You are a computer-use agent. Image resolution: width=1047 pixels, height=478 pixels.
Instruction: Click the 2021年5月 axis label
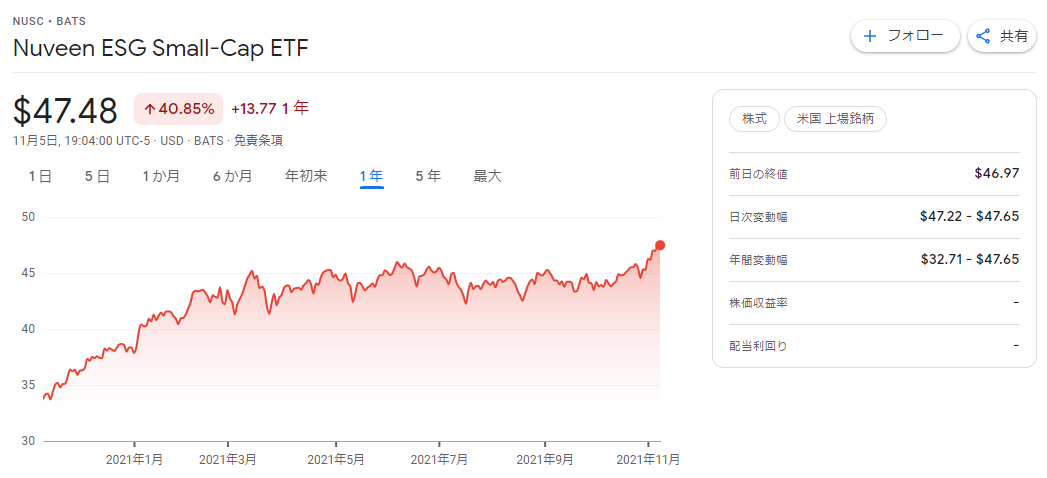(x=336, y=459)
